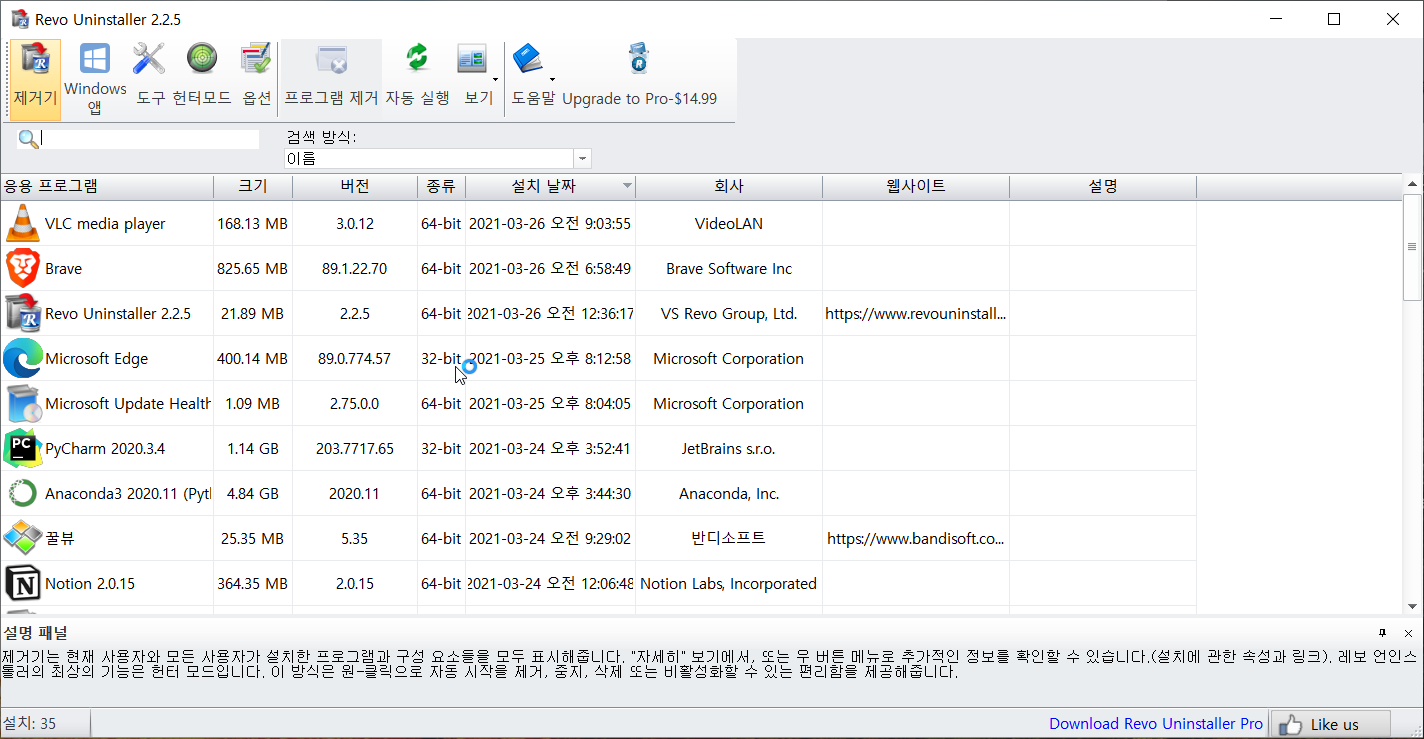
Task: Click Notion 2.0.15 program name
Action: (x=90, y=583)
